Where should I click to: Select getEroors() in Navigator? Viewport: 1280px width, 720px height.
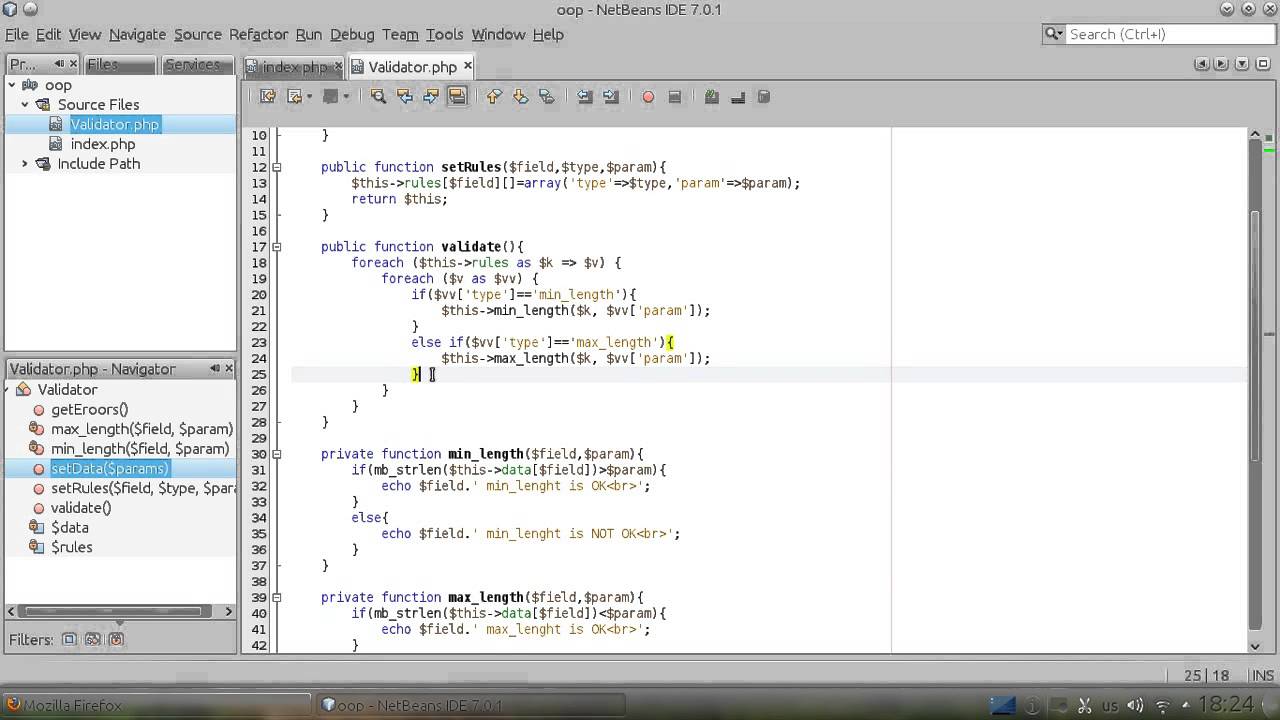click(x=89, y=409)
